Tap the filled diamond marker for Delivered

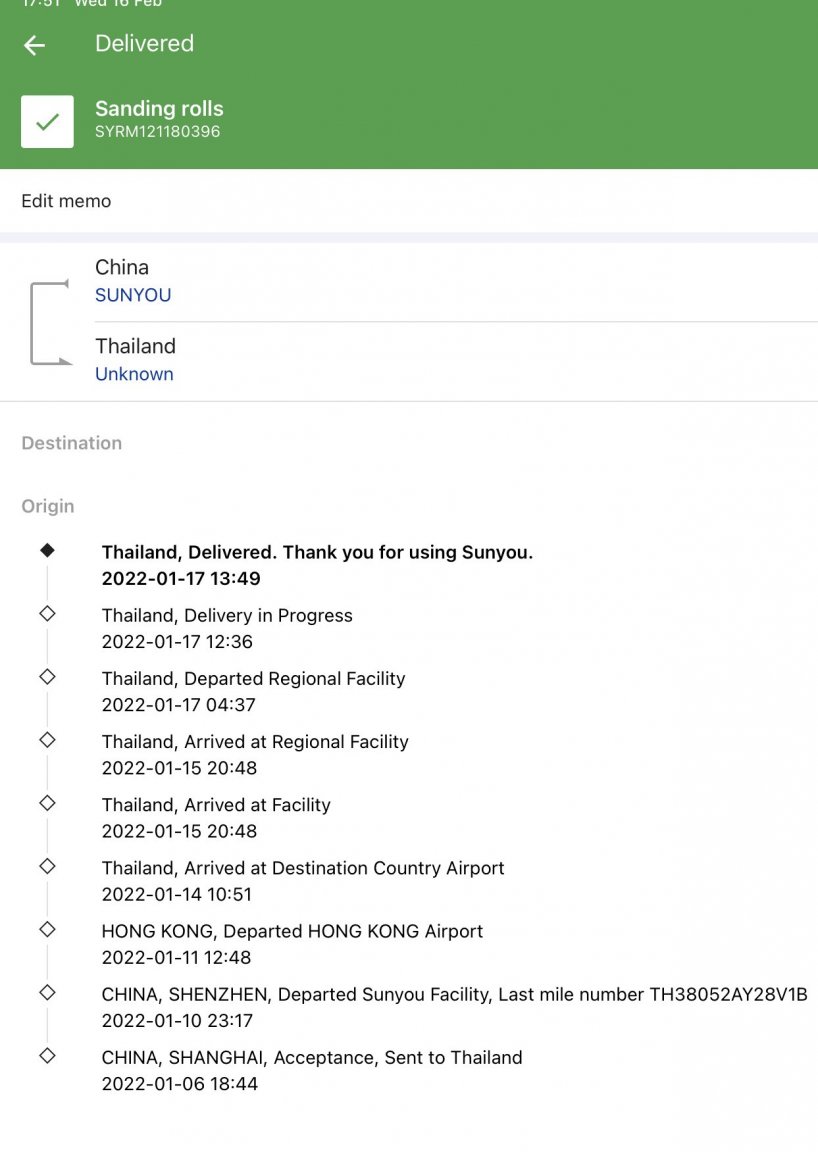47,550
